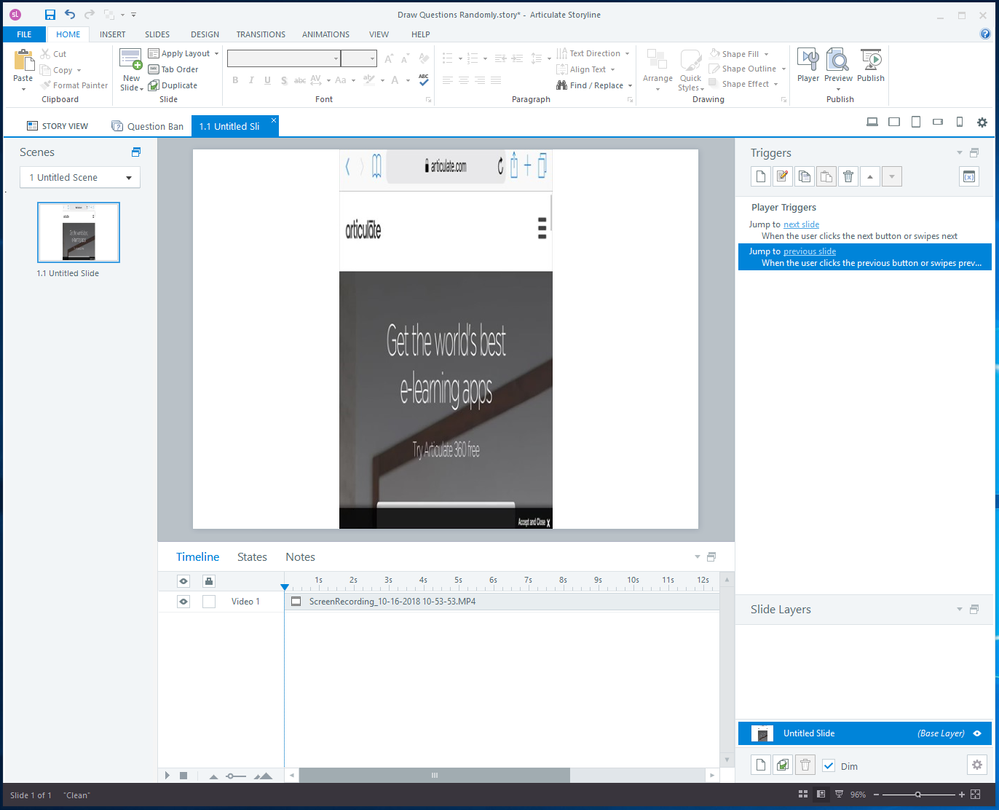Select the 1.1 Untitled Slide thumbnail
Screen dimensions: 999x810
(x=78, y=232)
